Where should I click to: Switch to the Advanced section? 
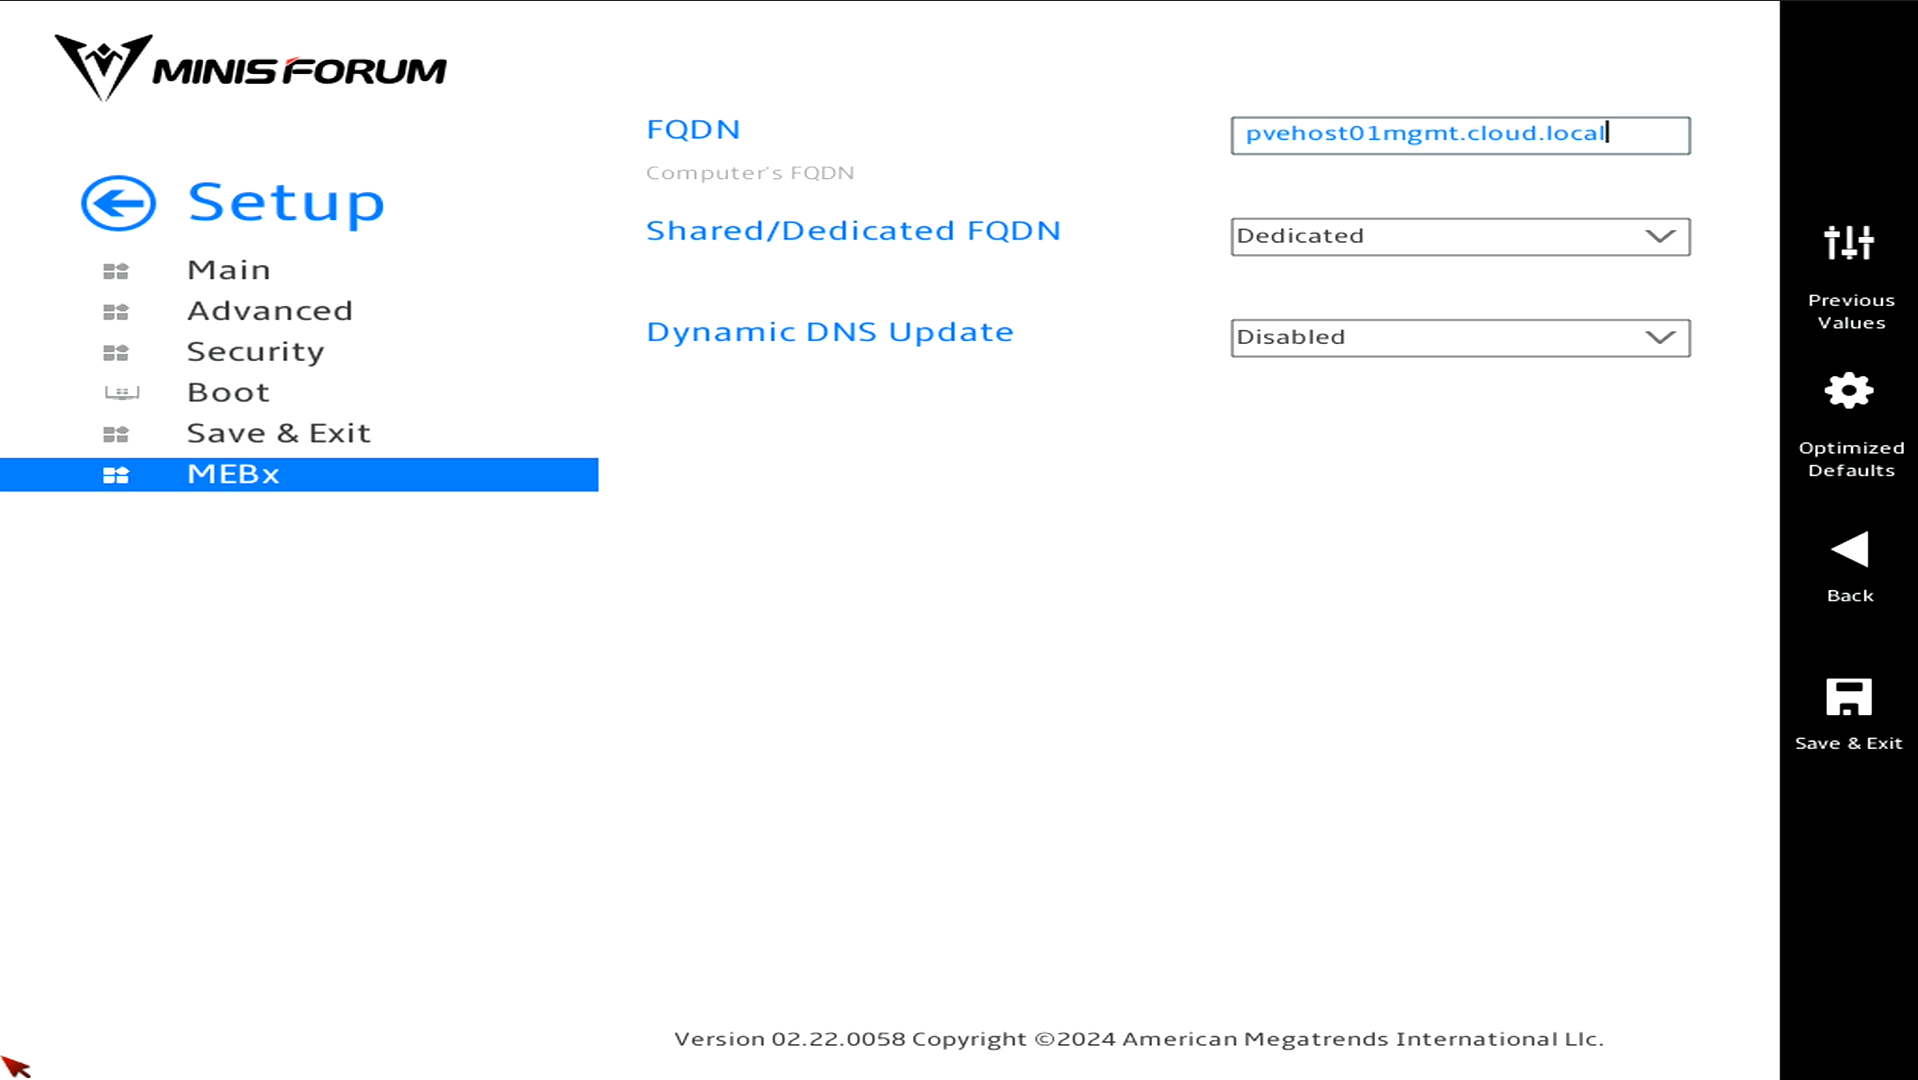[269, 311]
